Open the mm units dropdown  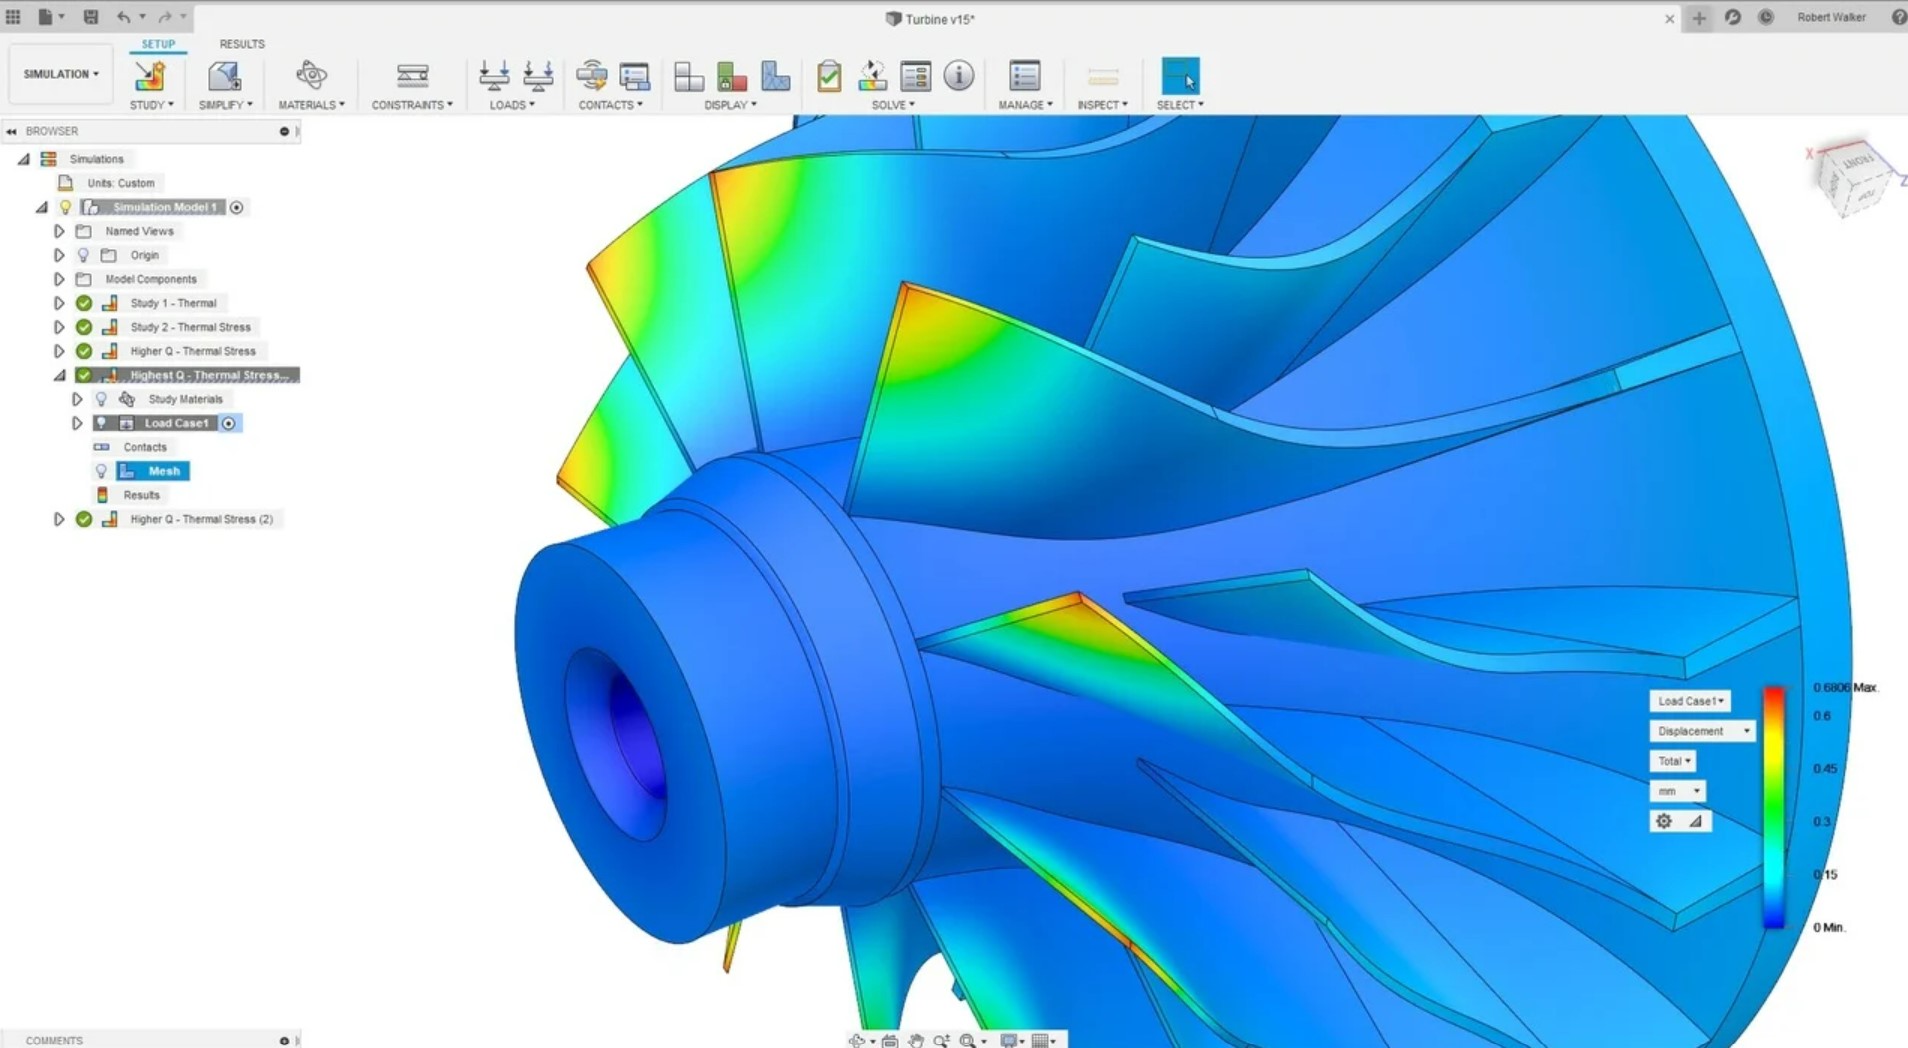(1677, 791)
